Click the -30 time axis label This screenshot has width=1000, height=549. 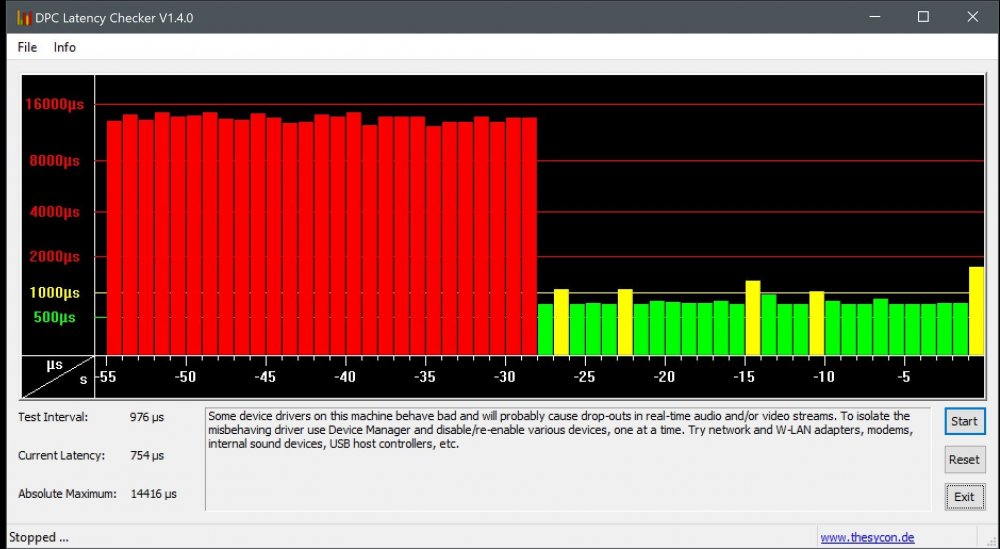(504, 377)
